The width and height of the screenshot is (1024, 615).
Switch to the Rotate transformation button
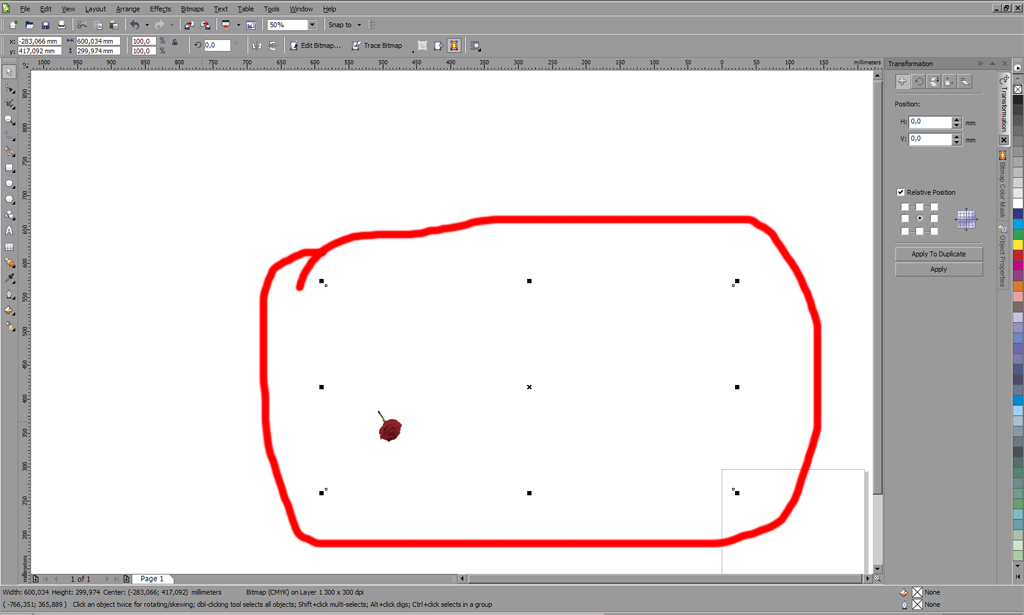tap(918, 81)
